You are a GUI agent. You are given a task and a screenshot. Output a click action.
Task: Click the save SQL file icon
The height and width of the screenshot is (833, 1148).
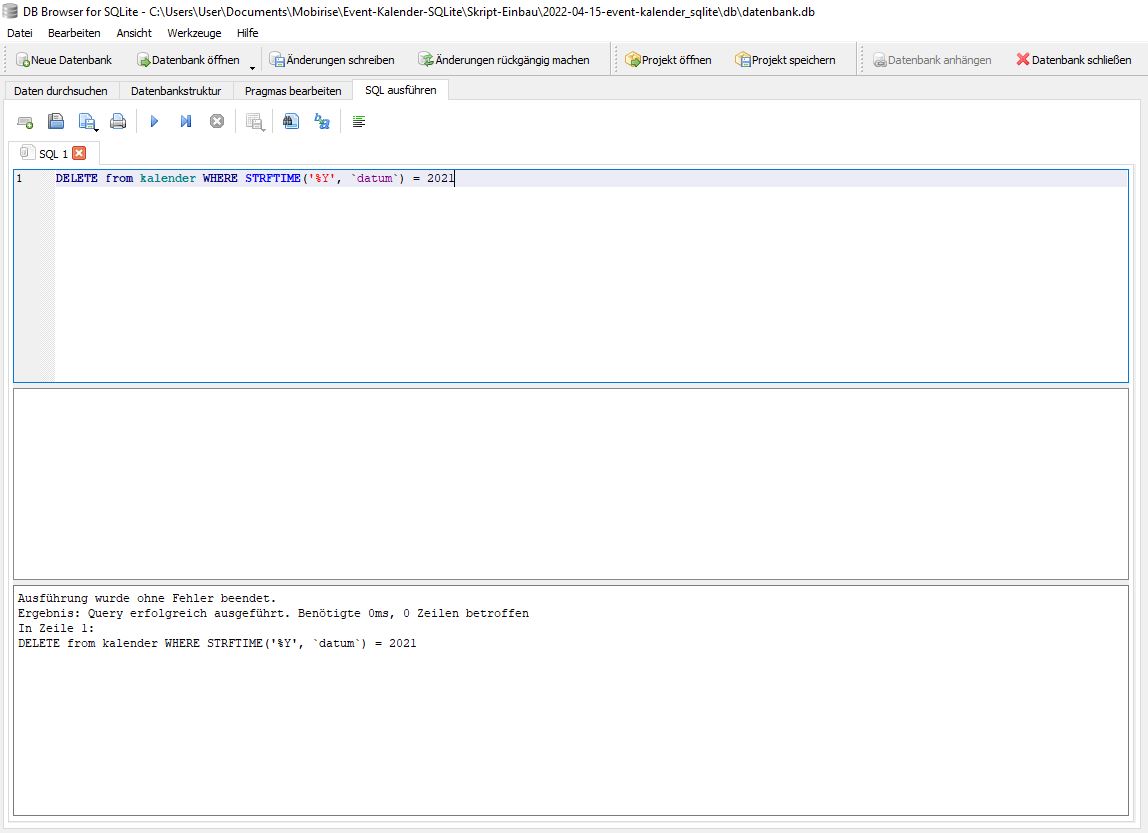(56, 121)
